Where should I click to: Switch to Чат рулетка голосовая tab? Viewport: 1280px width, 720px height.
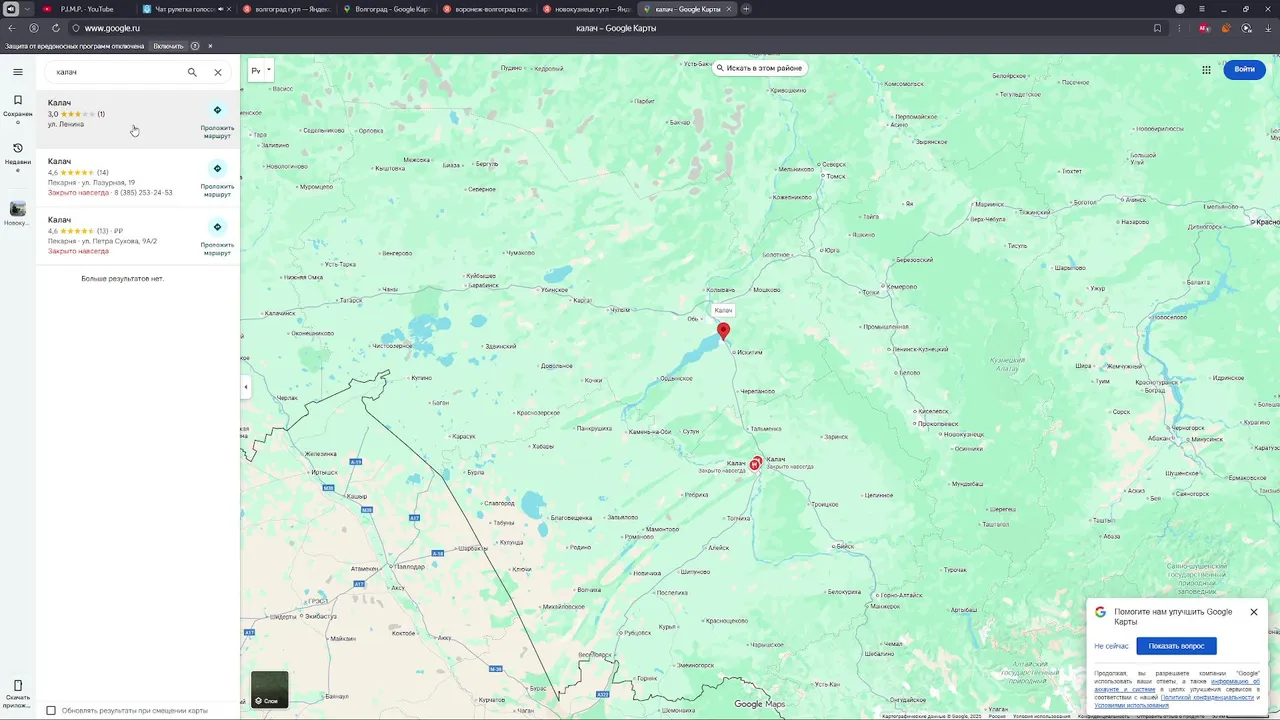(x=185, y=9)
